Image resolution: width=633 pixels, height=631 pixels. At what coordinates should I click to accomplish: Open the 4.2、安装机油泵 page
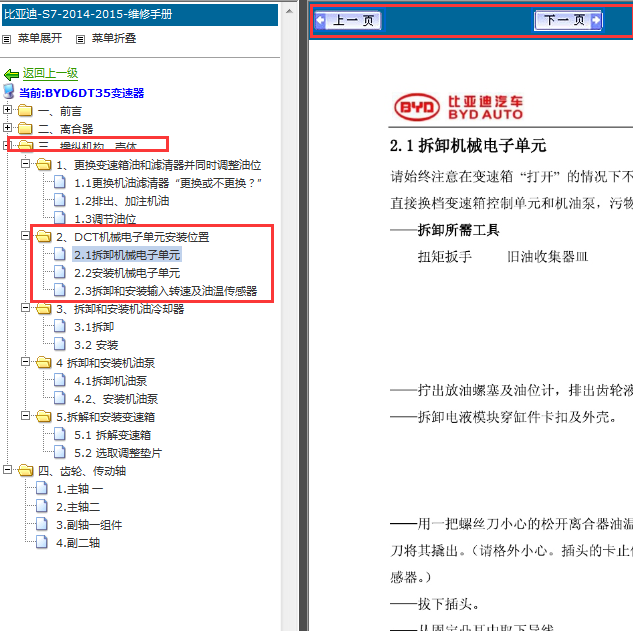(116, 399)
